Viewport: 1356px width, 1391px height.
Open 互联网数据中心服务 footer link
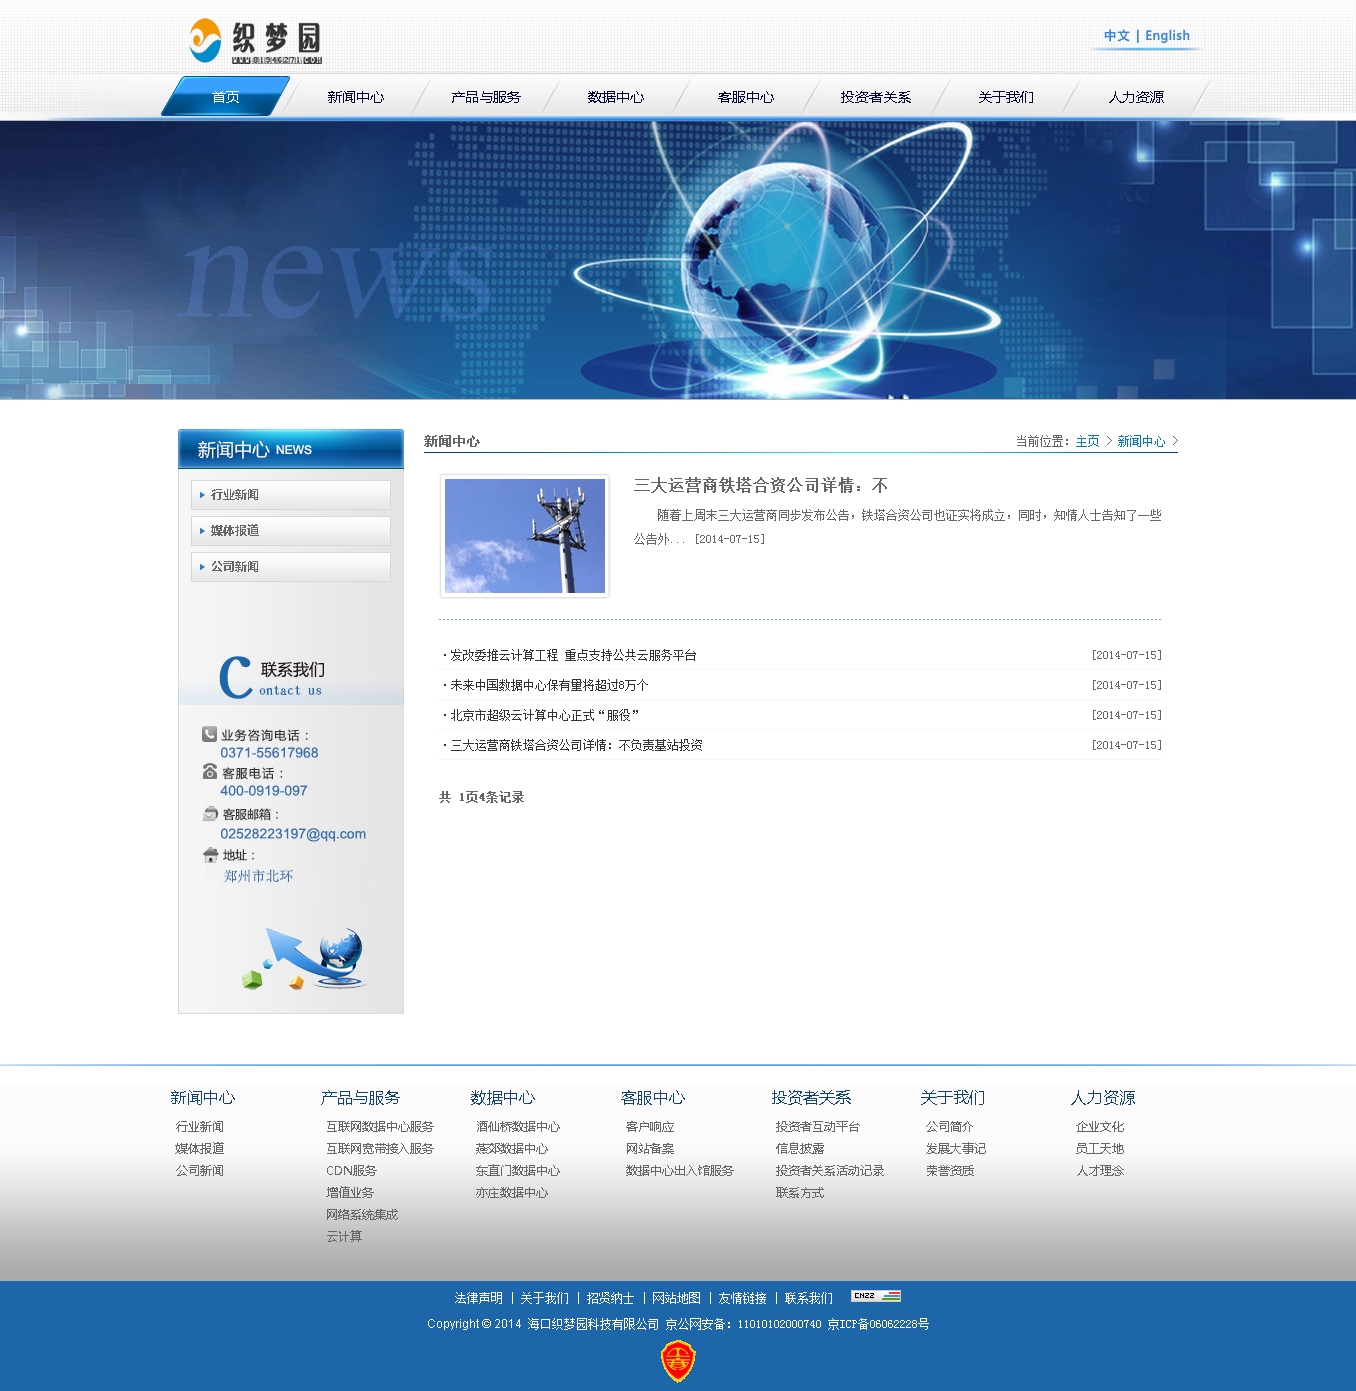click(x=380, y=1127)
